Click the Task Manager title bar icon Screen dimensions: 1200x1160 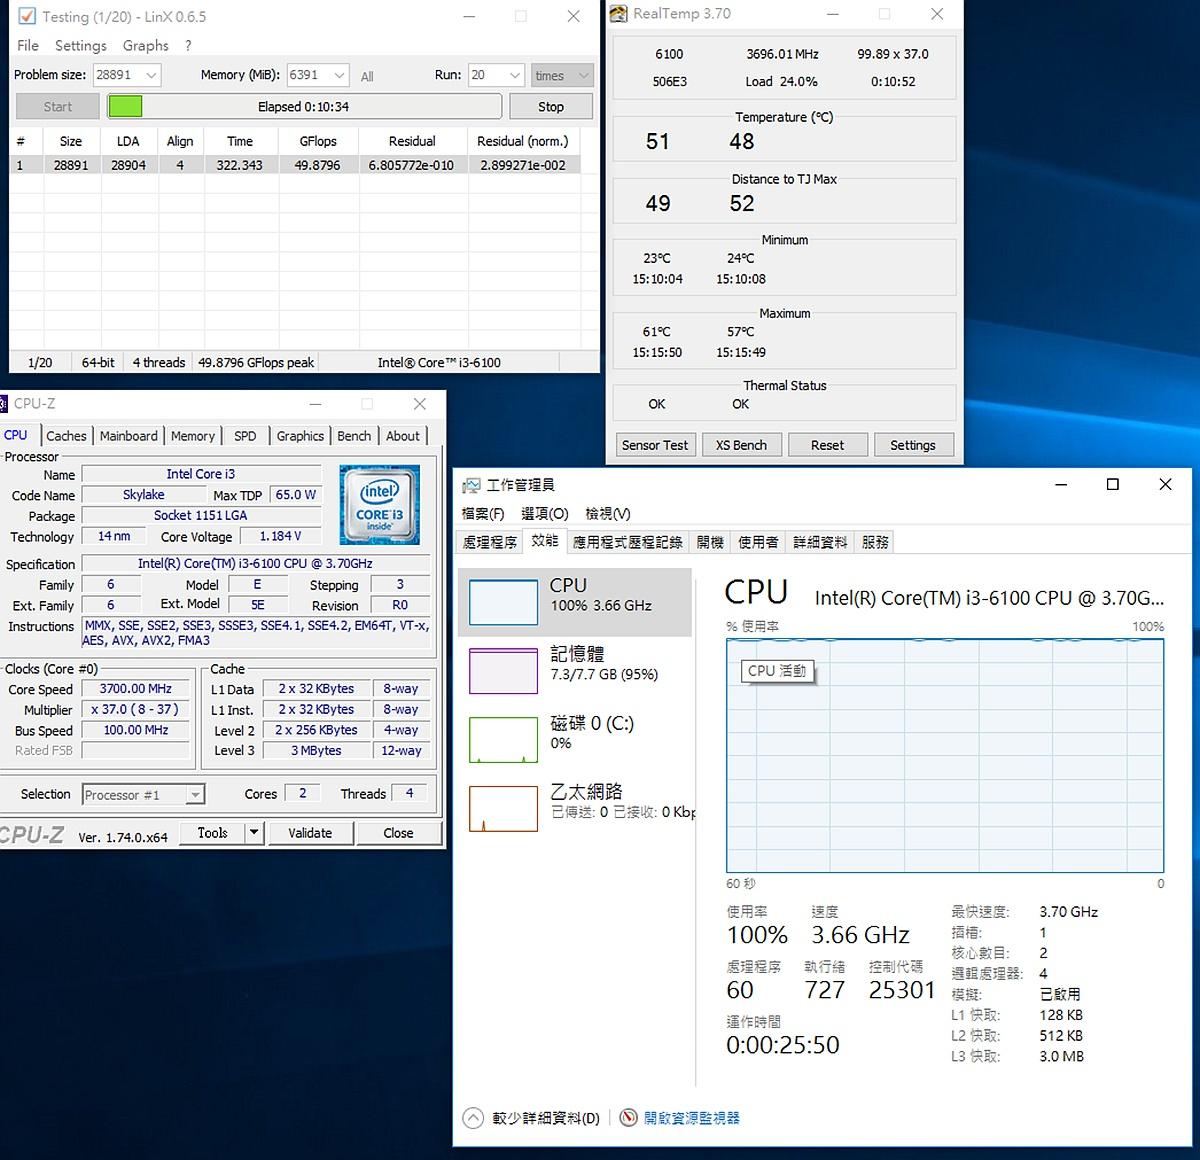tap(472, 485)
